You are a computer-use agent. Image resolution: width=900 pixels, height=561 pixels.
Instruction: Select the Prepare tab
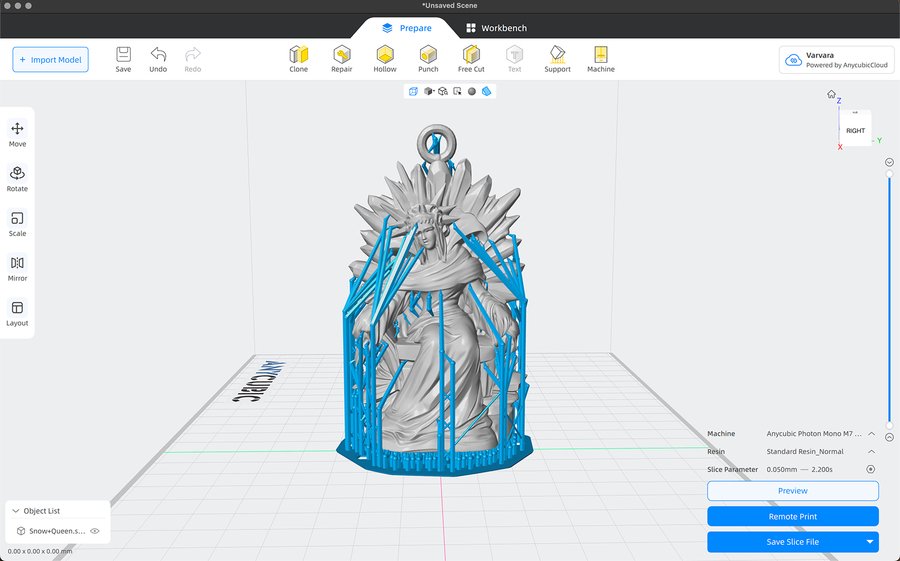click(x=407, y=28)
